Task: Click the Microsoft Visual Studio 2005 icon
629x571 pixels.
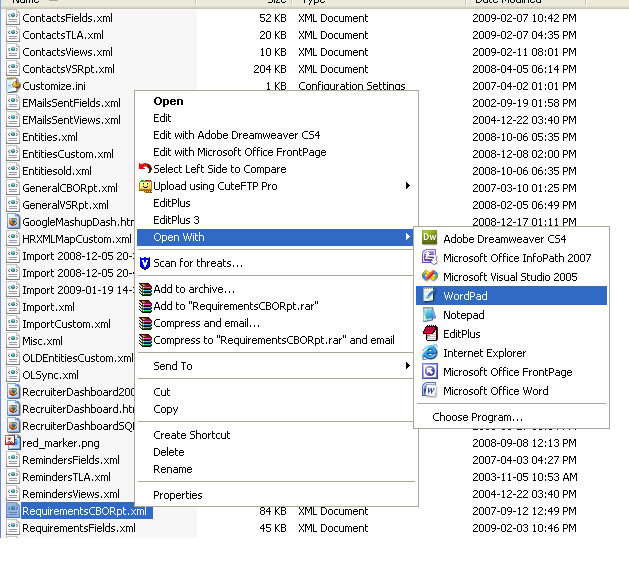Action: coord(430,276)
